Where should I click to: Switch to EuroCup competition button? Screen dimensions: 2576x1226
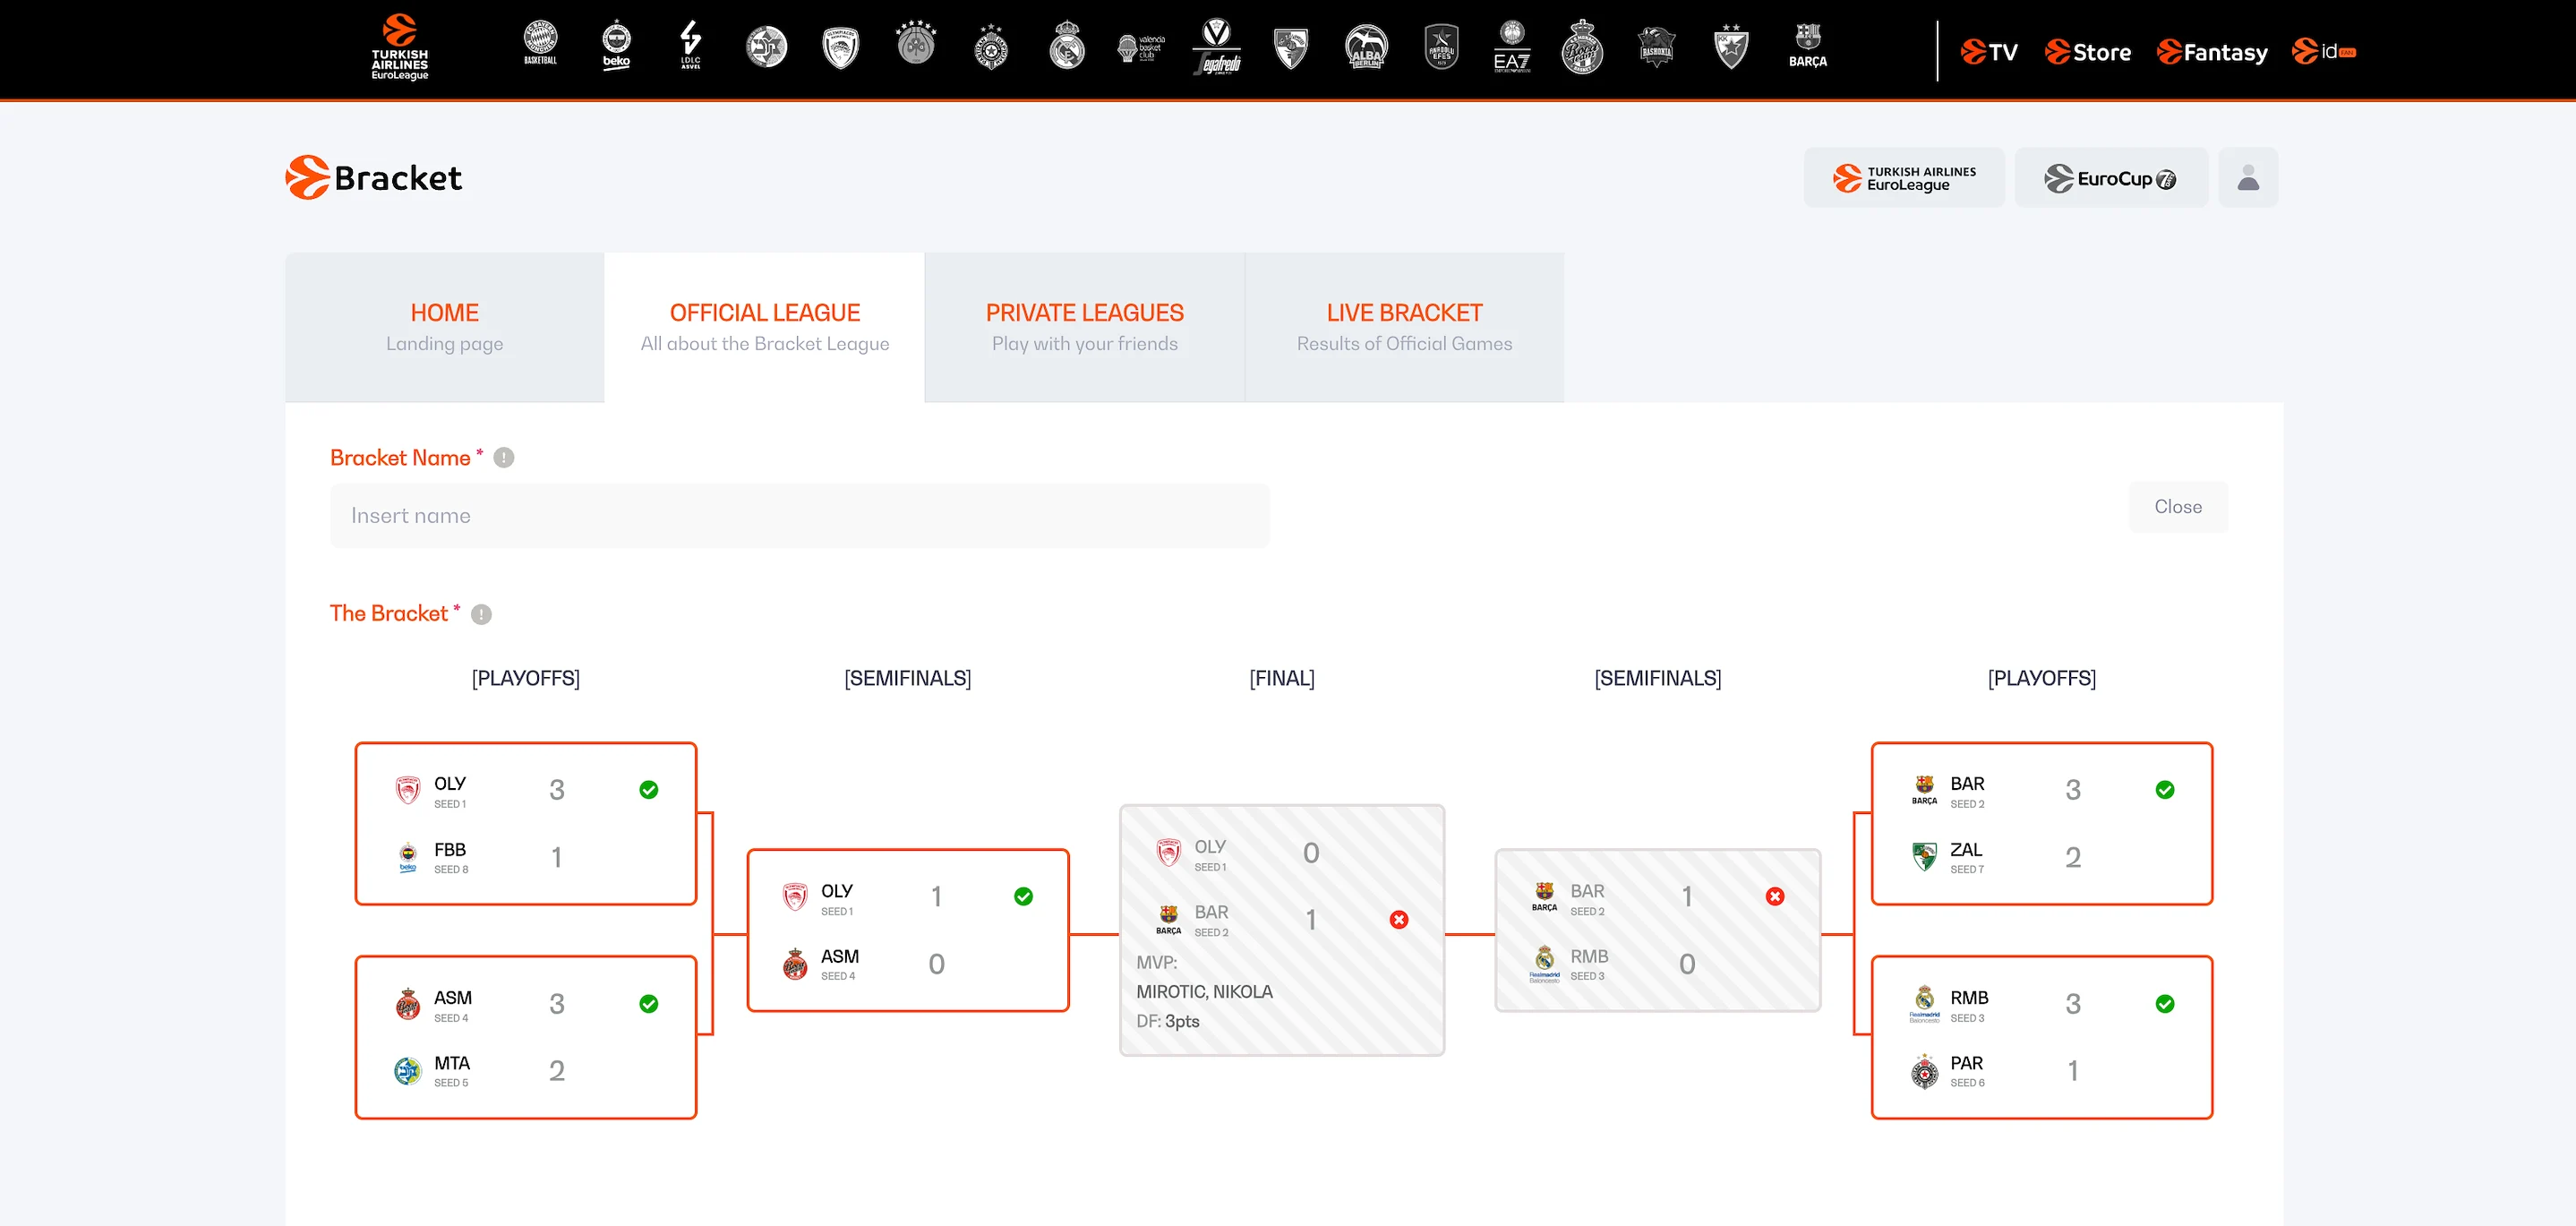pos(2110,178)
